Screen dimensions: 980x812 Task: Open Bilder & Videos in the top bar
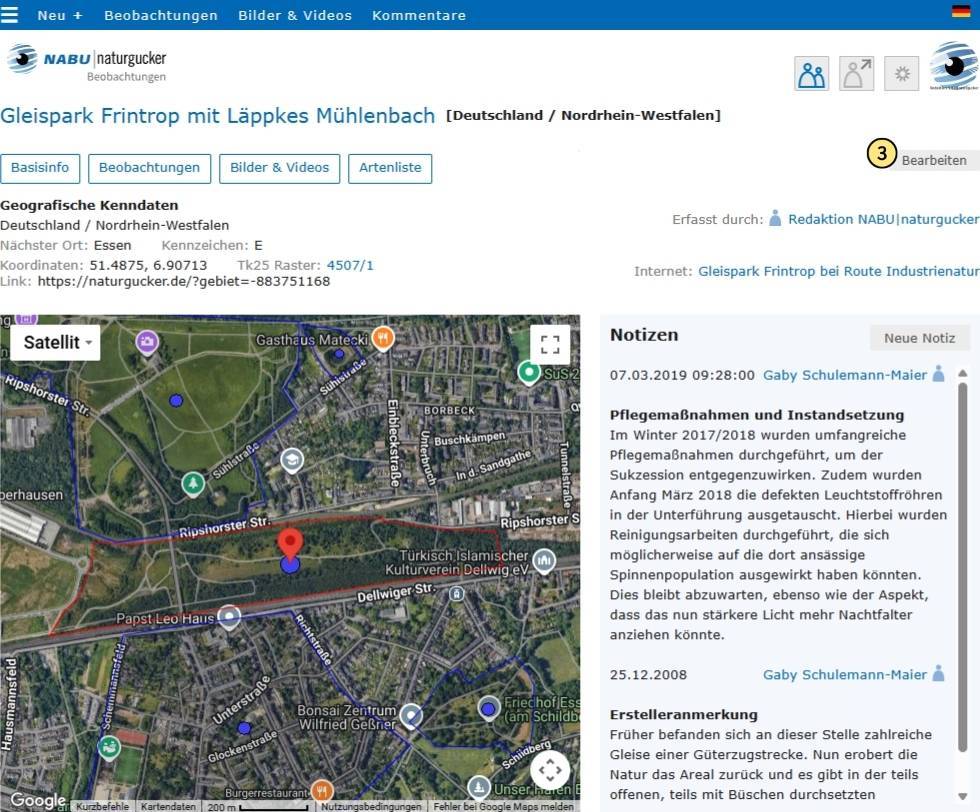pyautogui.click(x=295, y=15)
